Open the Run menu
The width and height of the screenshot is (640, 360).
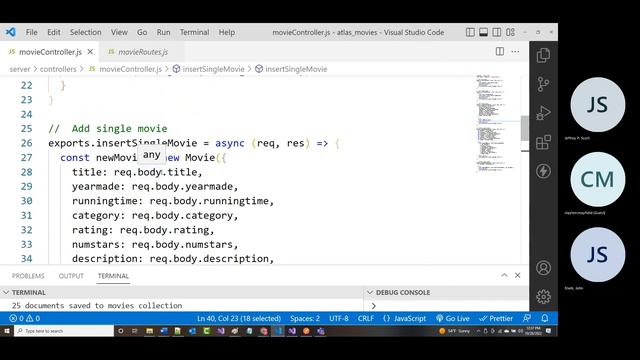pos(163,32)
